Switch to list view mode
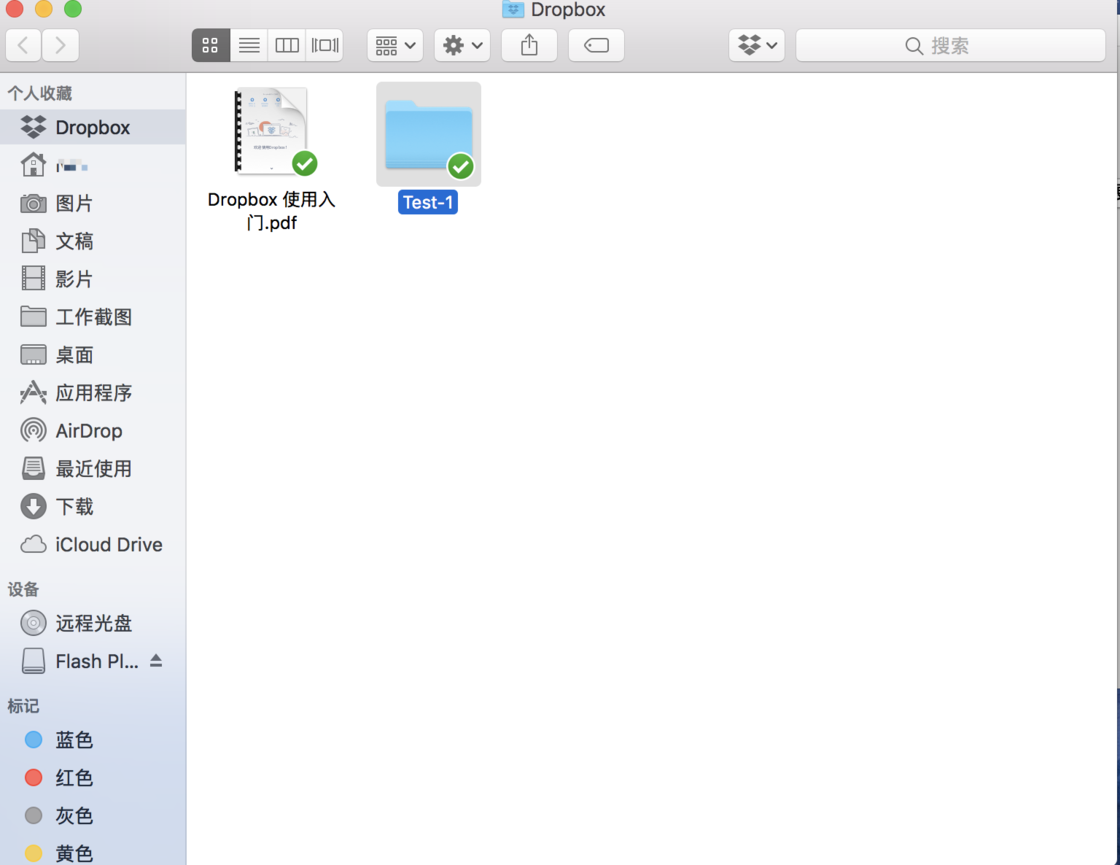Viewport: 1120px width, 865px height. pos(249,46)
